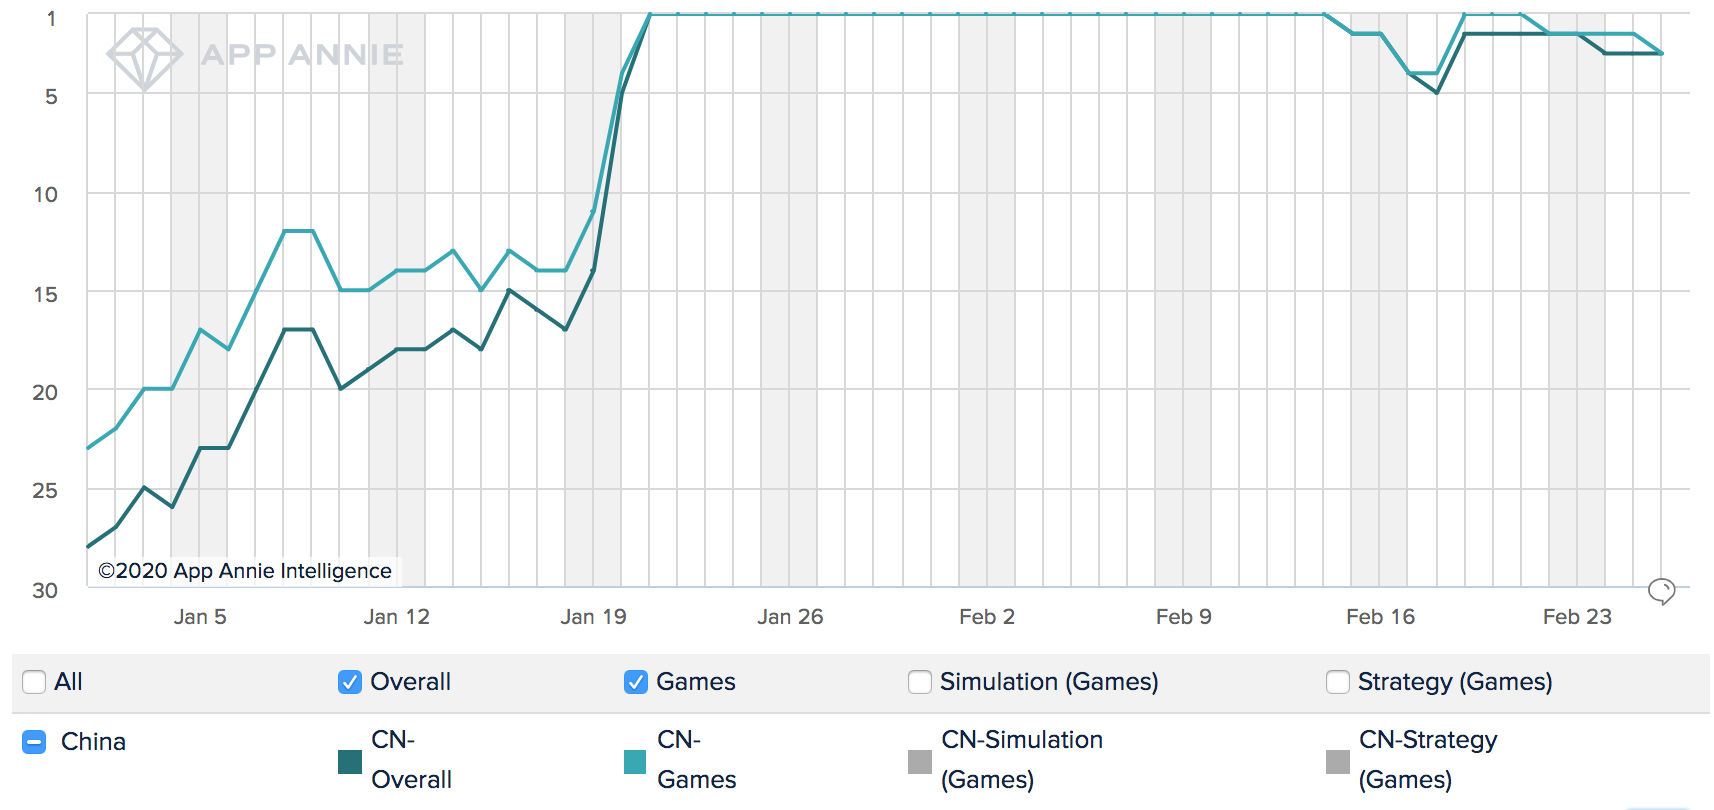Screen dimensions: 1714x810
Task: Toggle the All checkbox
Action: (x=34, y=682)
